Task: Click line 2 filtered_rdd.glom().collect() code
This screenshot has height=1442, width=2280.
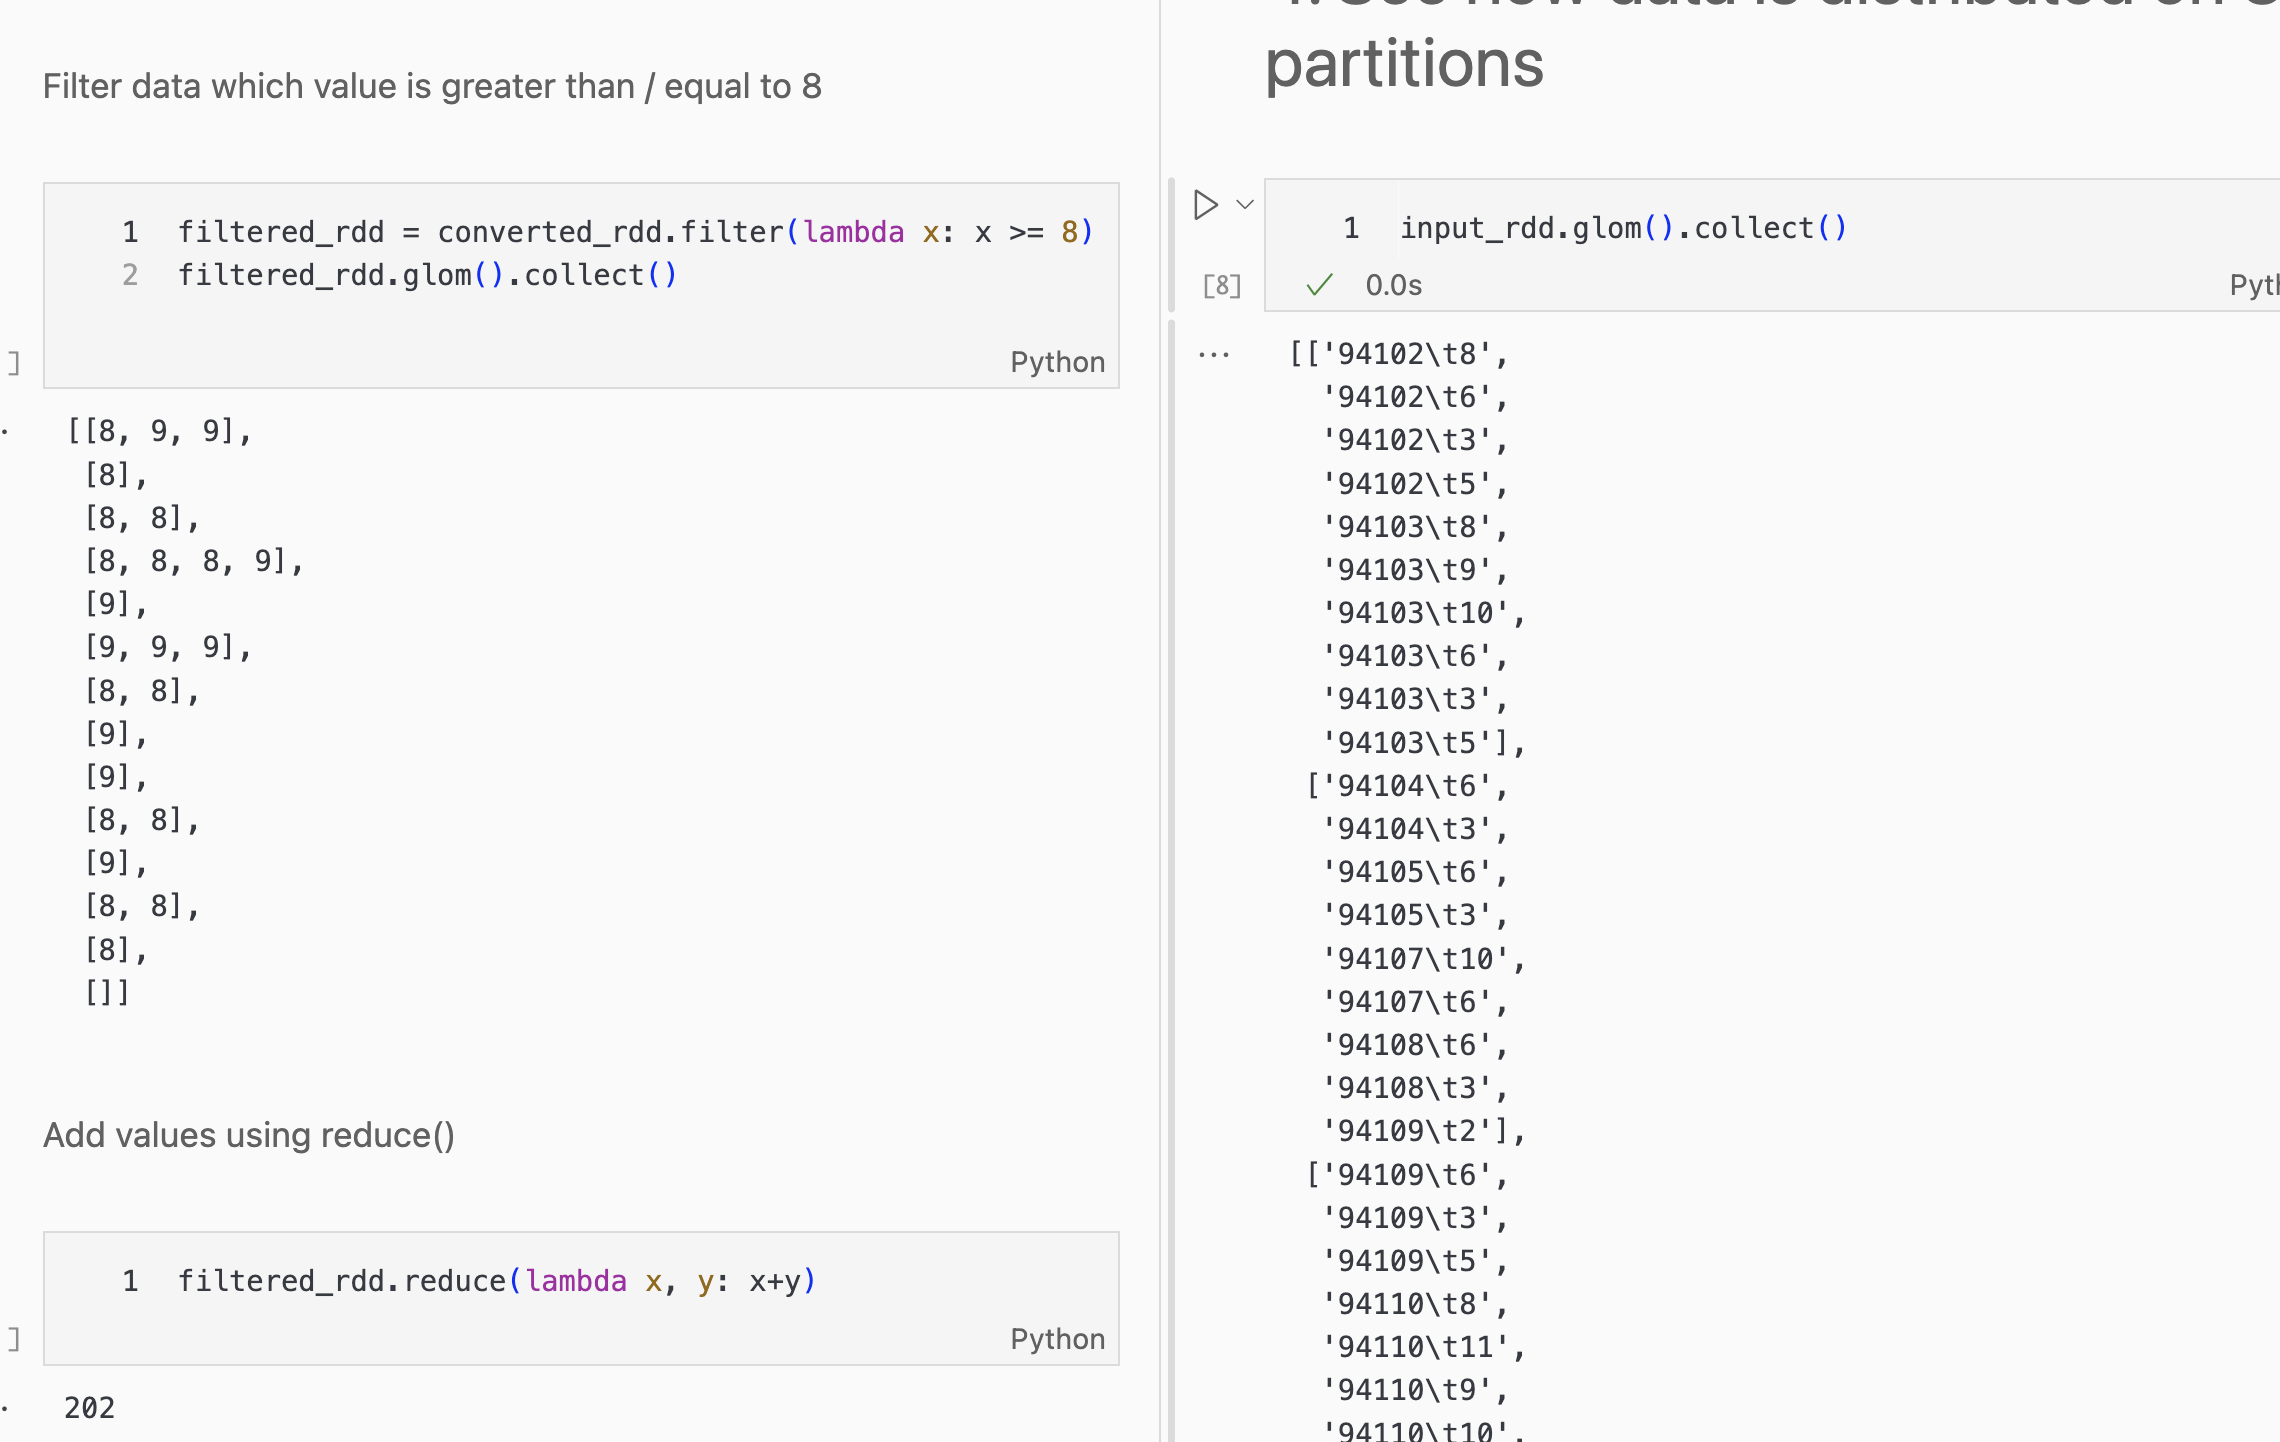Action: point(427,275)
